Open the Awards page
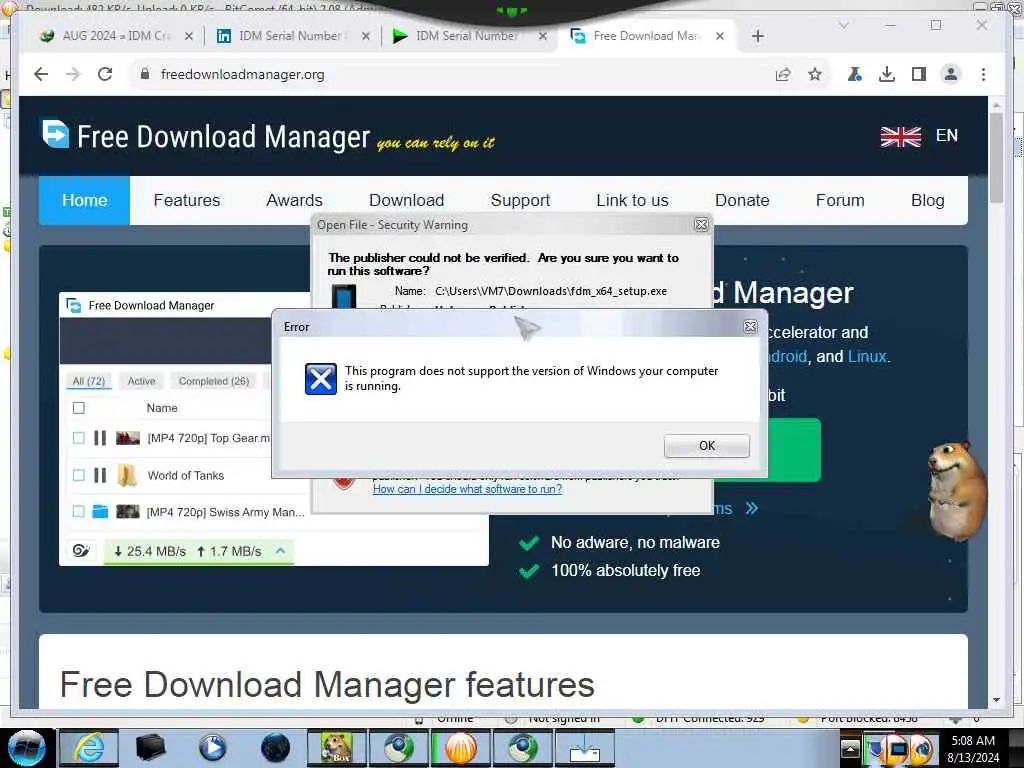1024x768 pixels. pos(295,200)
